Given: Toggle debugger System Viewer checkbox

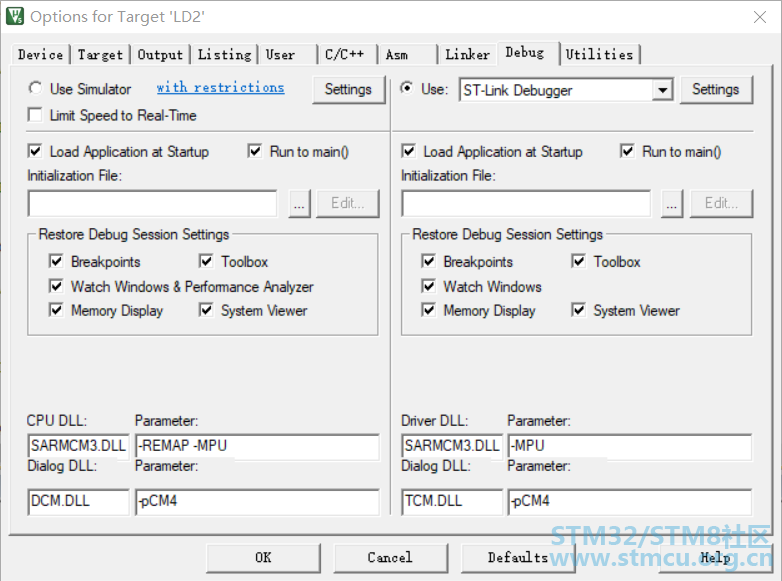Looking at the screenshot, I should click(579, 310).
